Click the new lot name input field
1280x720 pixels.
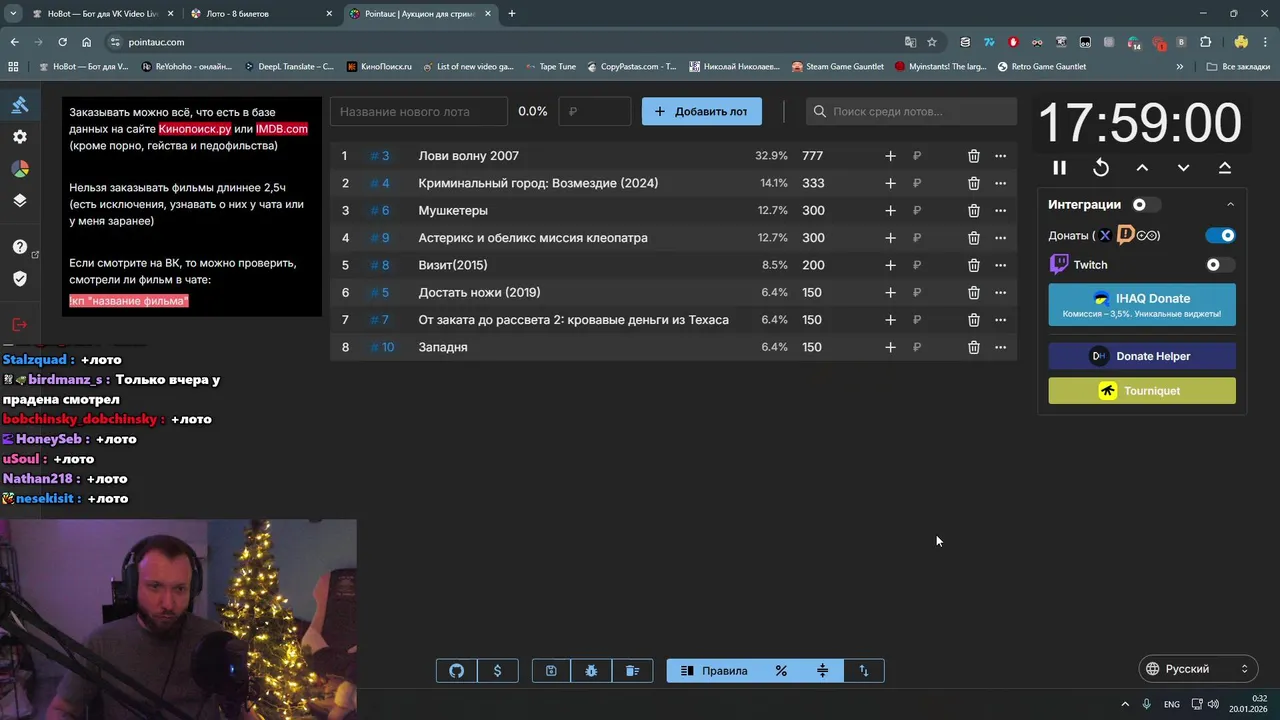click(x=419, y=112)
